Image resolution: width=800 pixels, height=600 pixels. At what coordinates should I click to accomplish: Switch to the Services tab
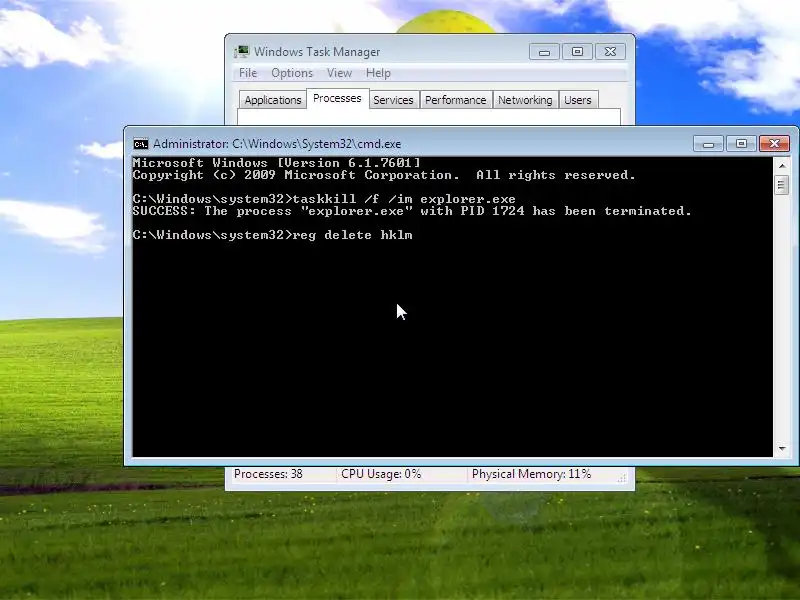click(393, 100)
